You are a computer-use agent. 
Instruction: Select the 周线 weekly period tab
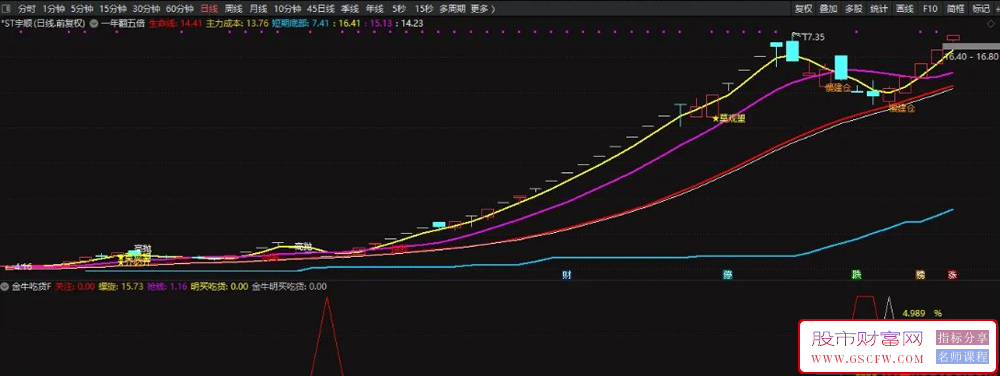[x=233, y=9]
